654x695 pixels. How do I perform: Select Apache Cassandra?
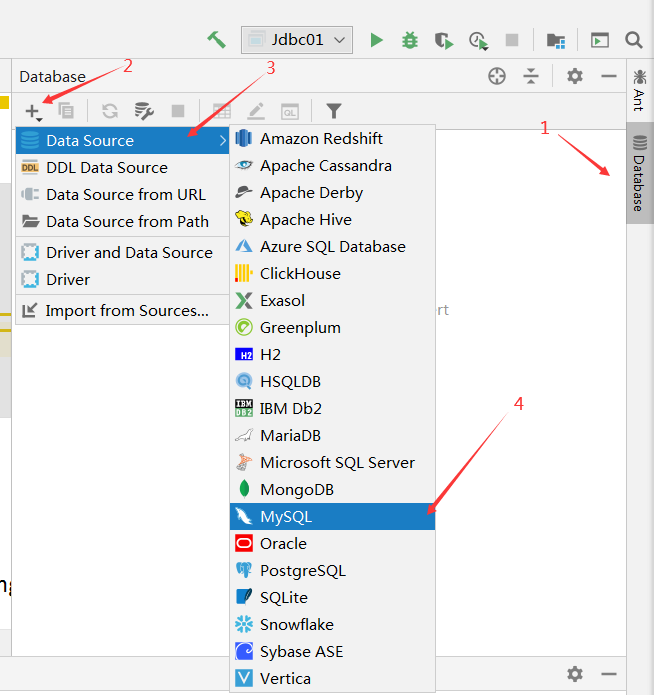tap(333, 166)
